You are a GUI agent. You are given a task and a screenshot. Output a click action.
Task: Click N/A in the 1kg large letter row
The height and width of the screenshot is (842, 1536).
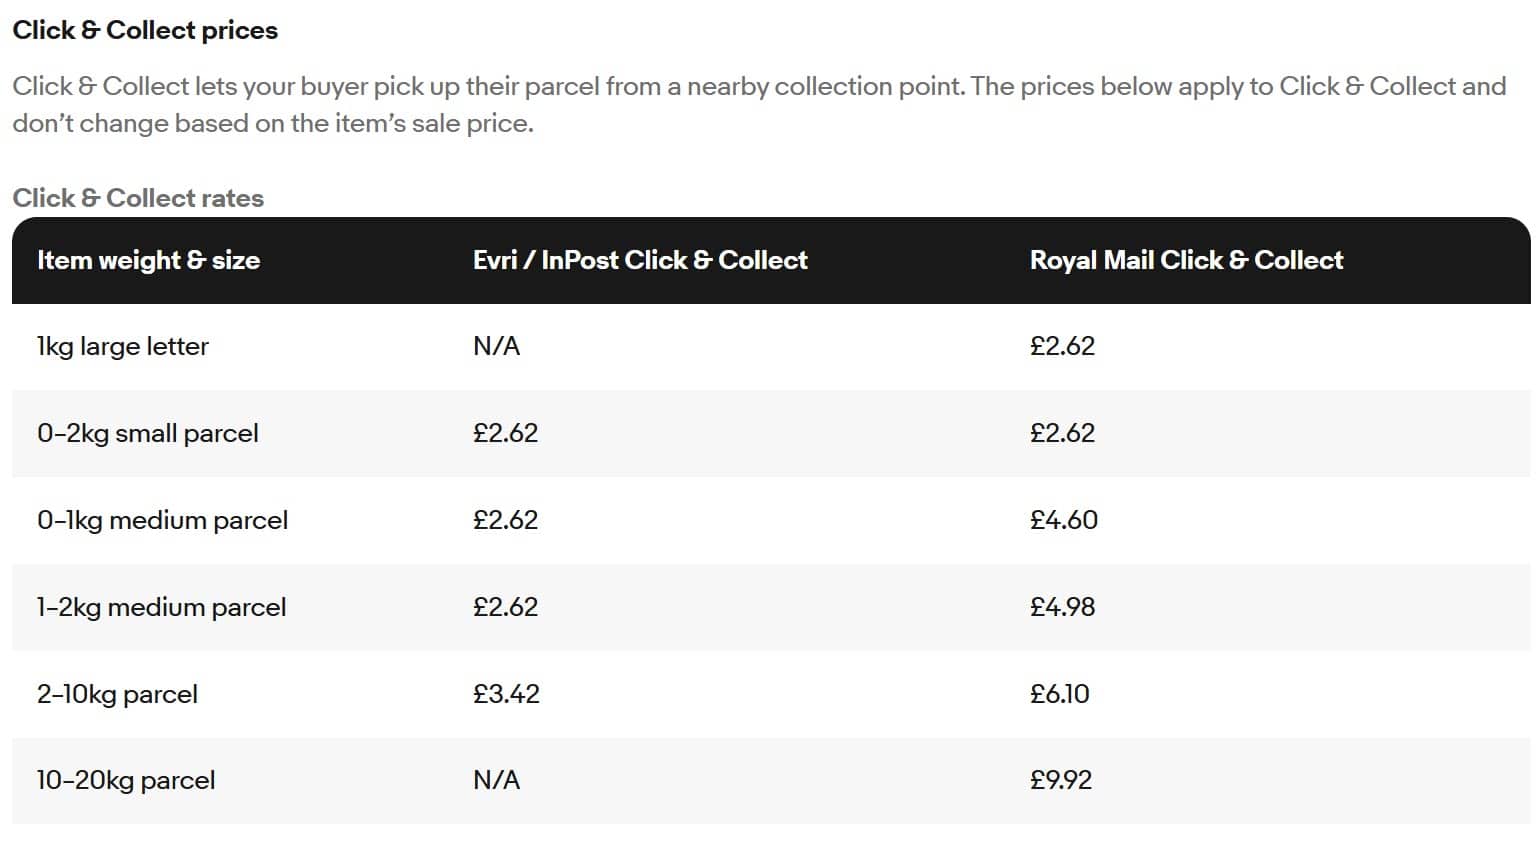tap(497, 346)
